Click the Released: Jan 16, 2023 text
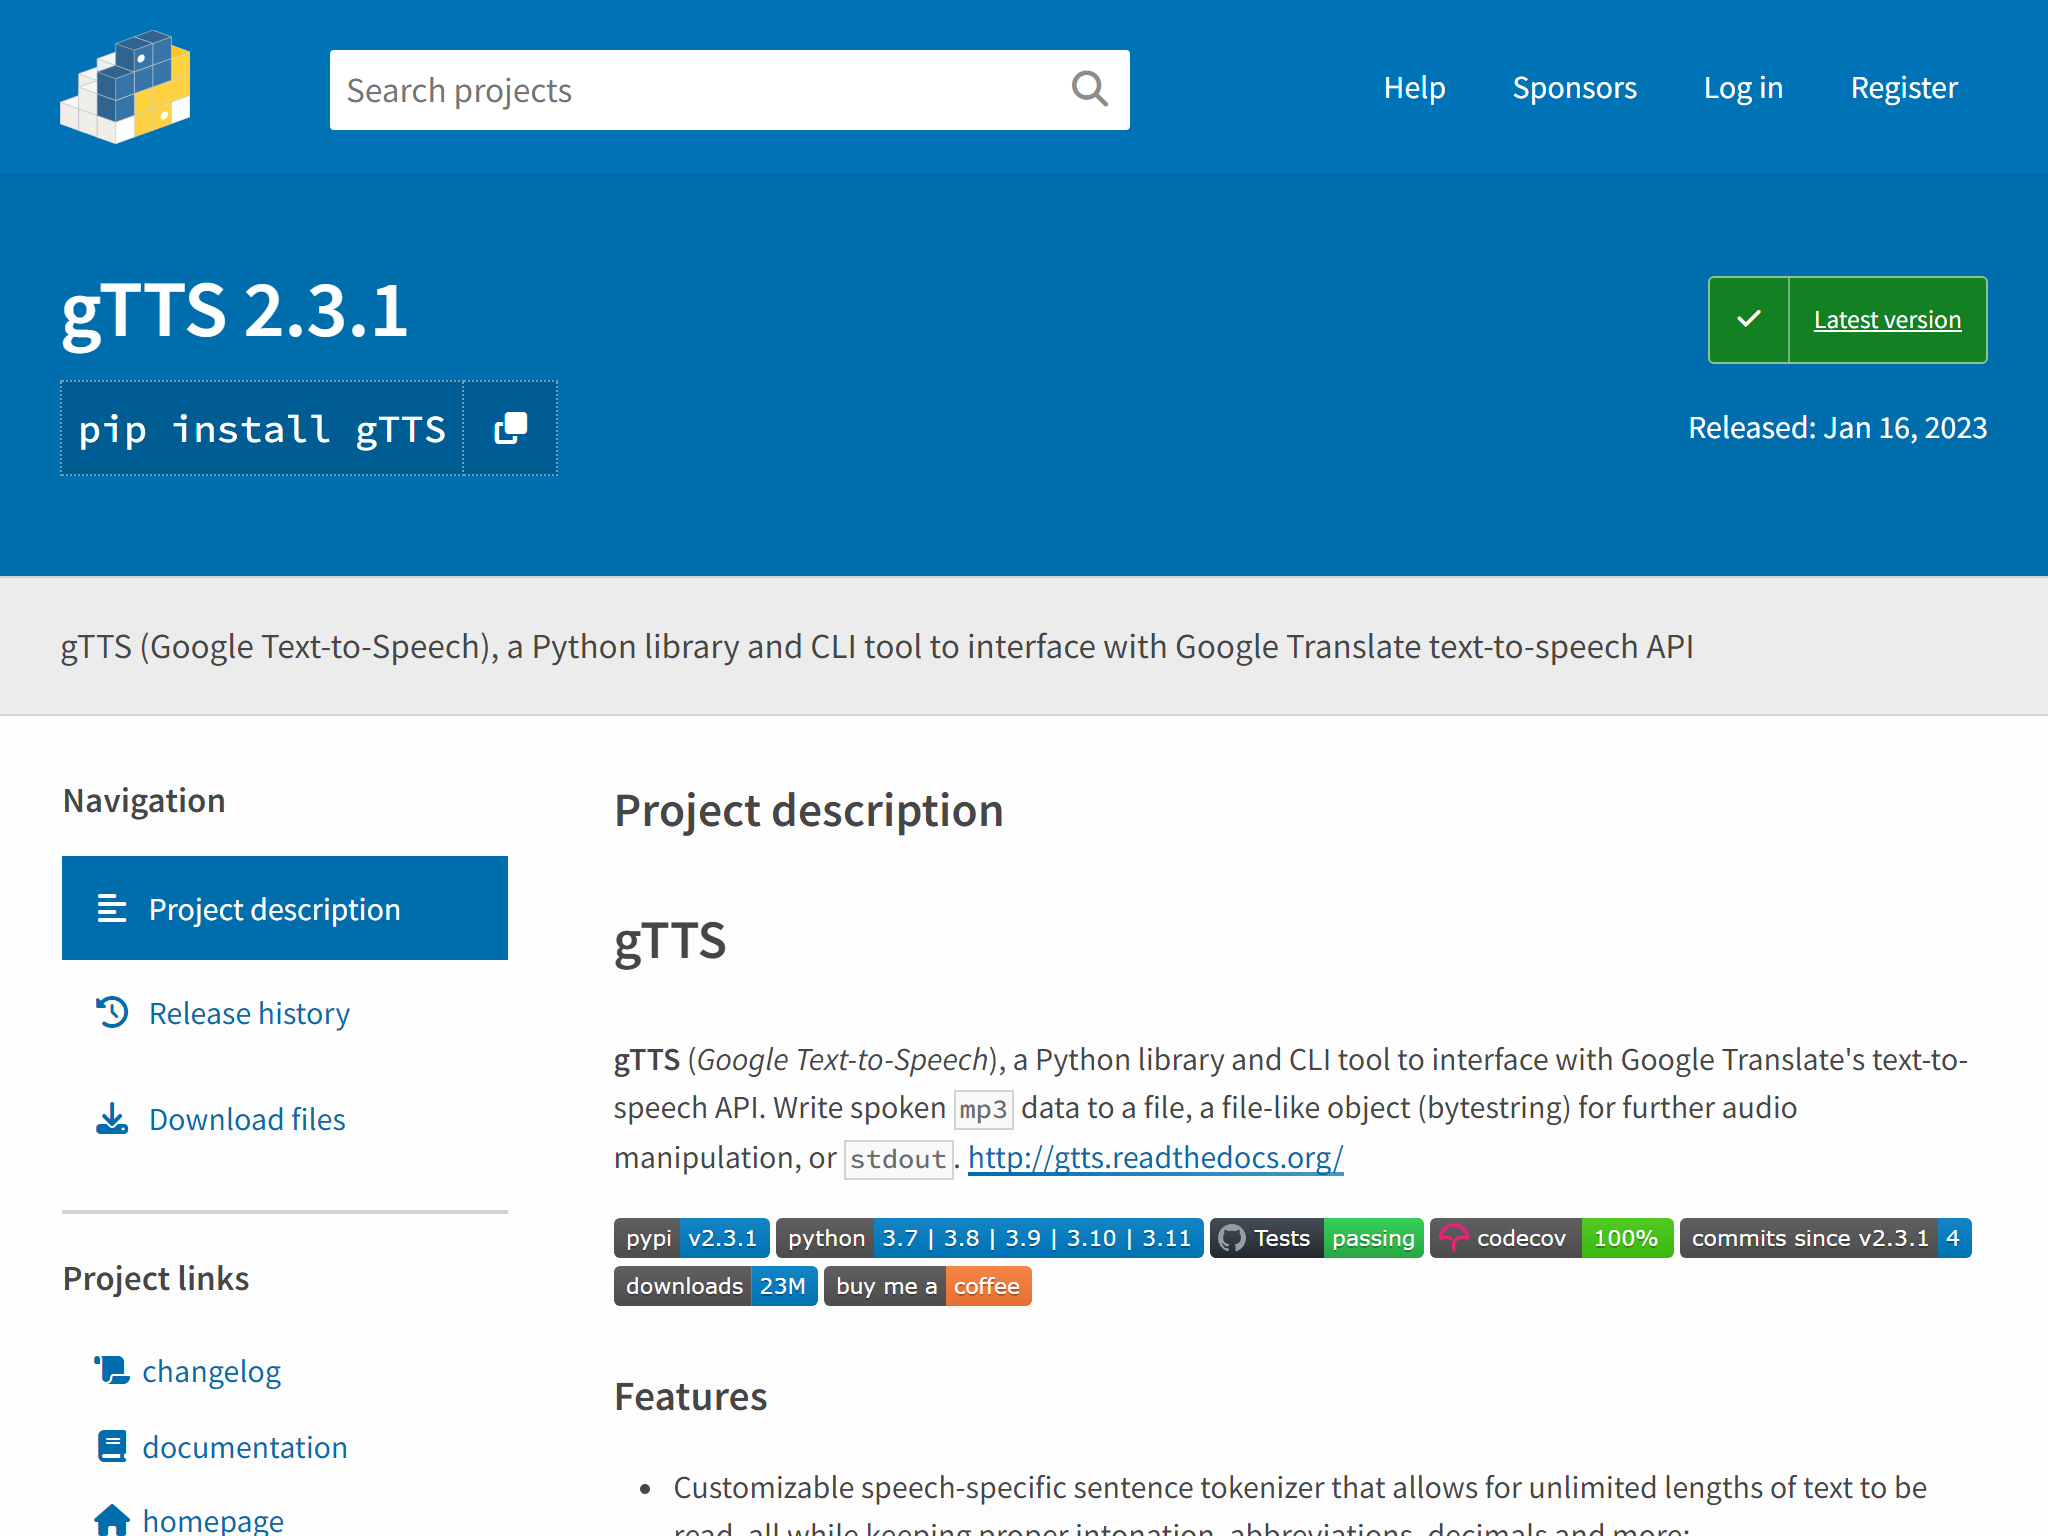This screenshot has width=2048, height=1536. tap(1837, 428)
